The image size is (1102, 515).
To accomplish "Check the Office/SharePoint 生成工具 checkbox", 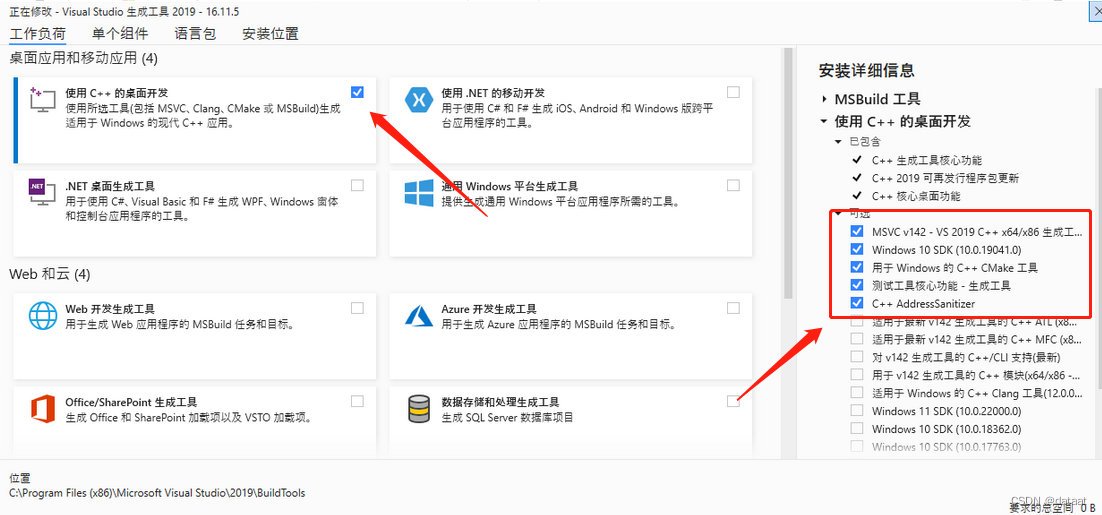I will (x=357, y=401).
